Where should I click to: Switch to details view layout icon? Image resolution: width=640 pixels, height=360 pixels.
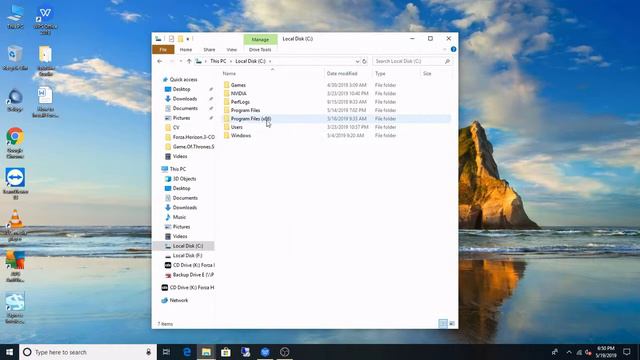coord(443,324)
